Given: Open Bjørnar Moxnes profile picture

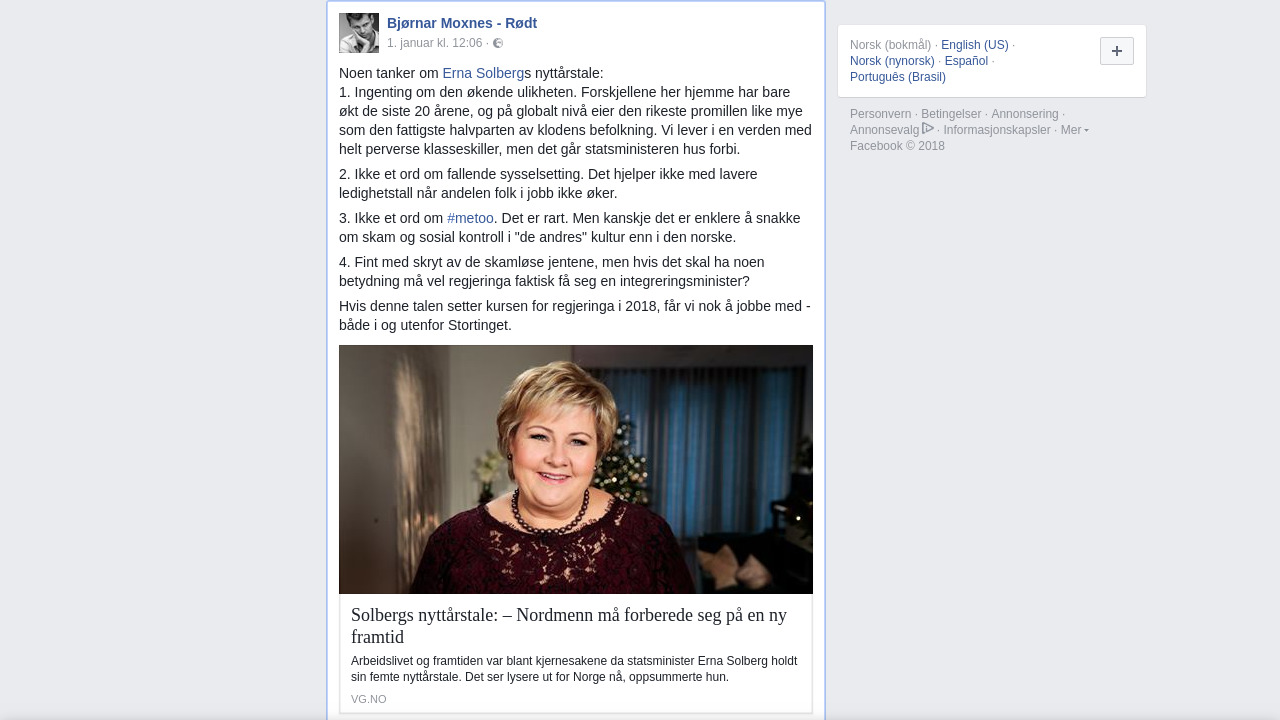Looking at the screenshot, I should [x=359, y=33].
